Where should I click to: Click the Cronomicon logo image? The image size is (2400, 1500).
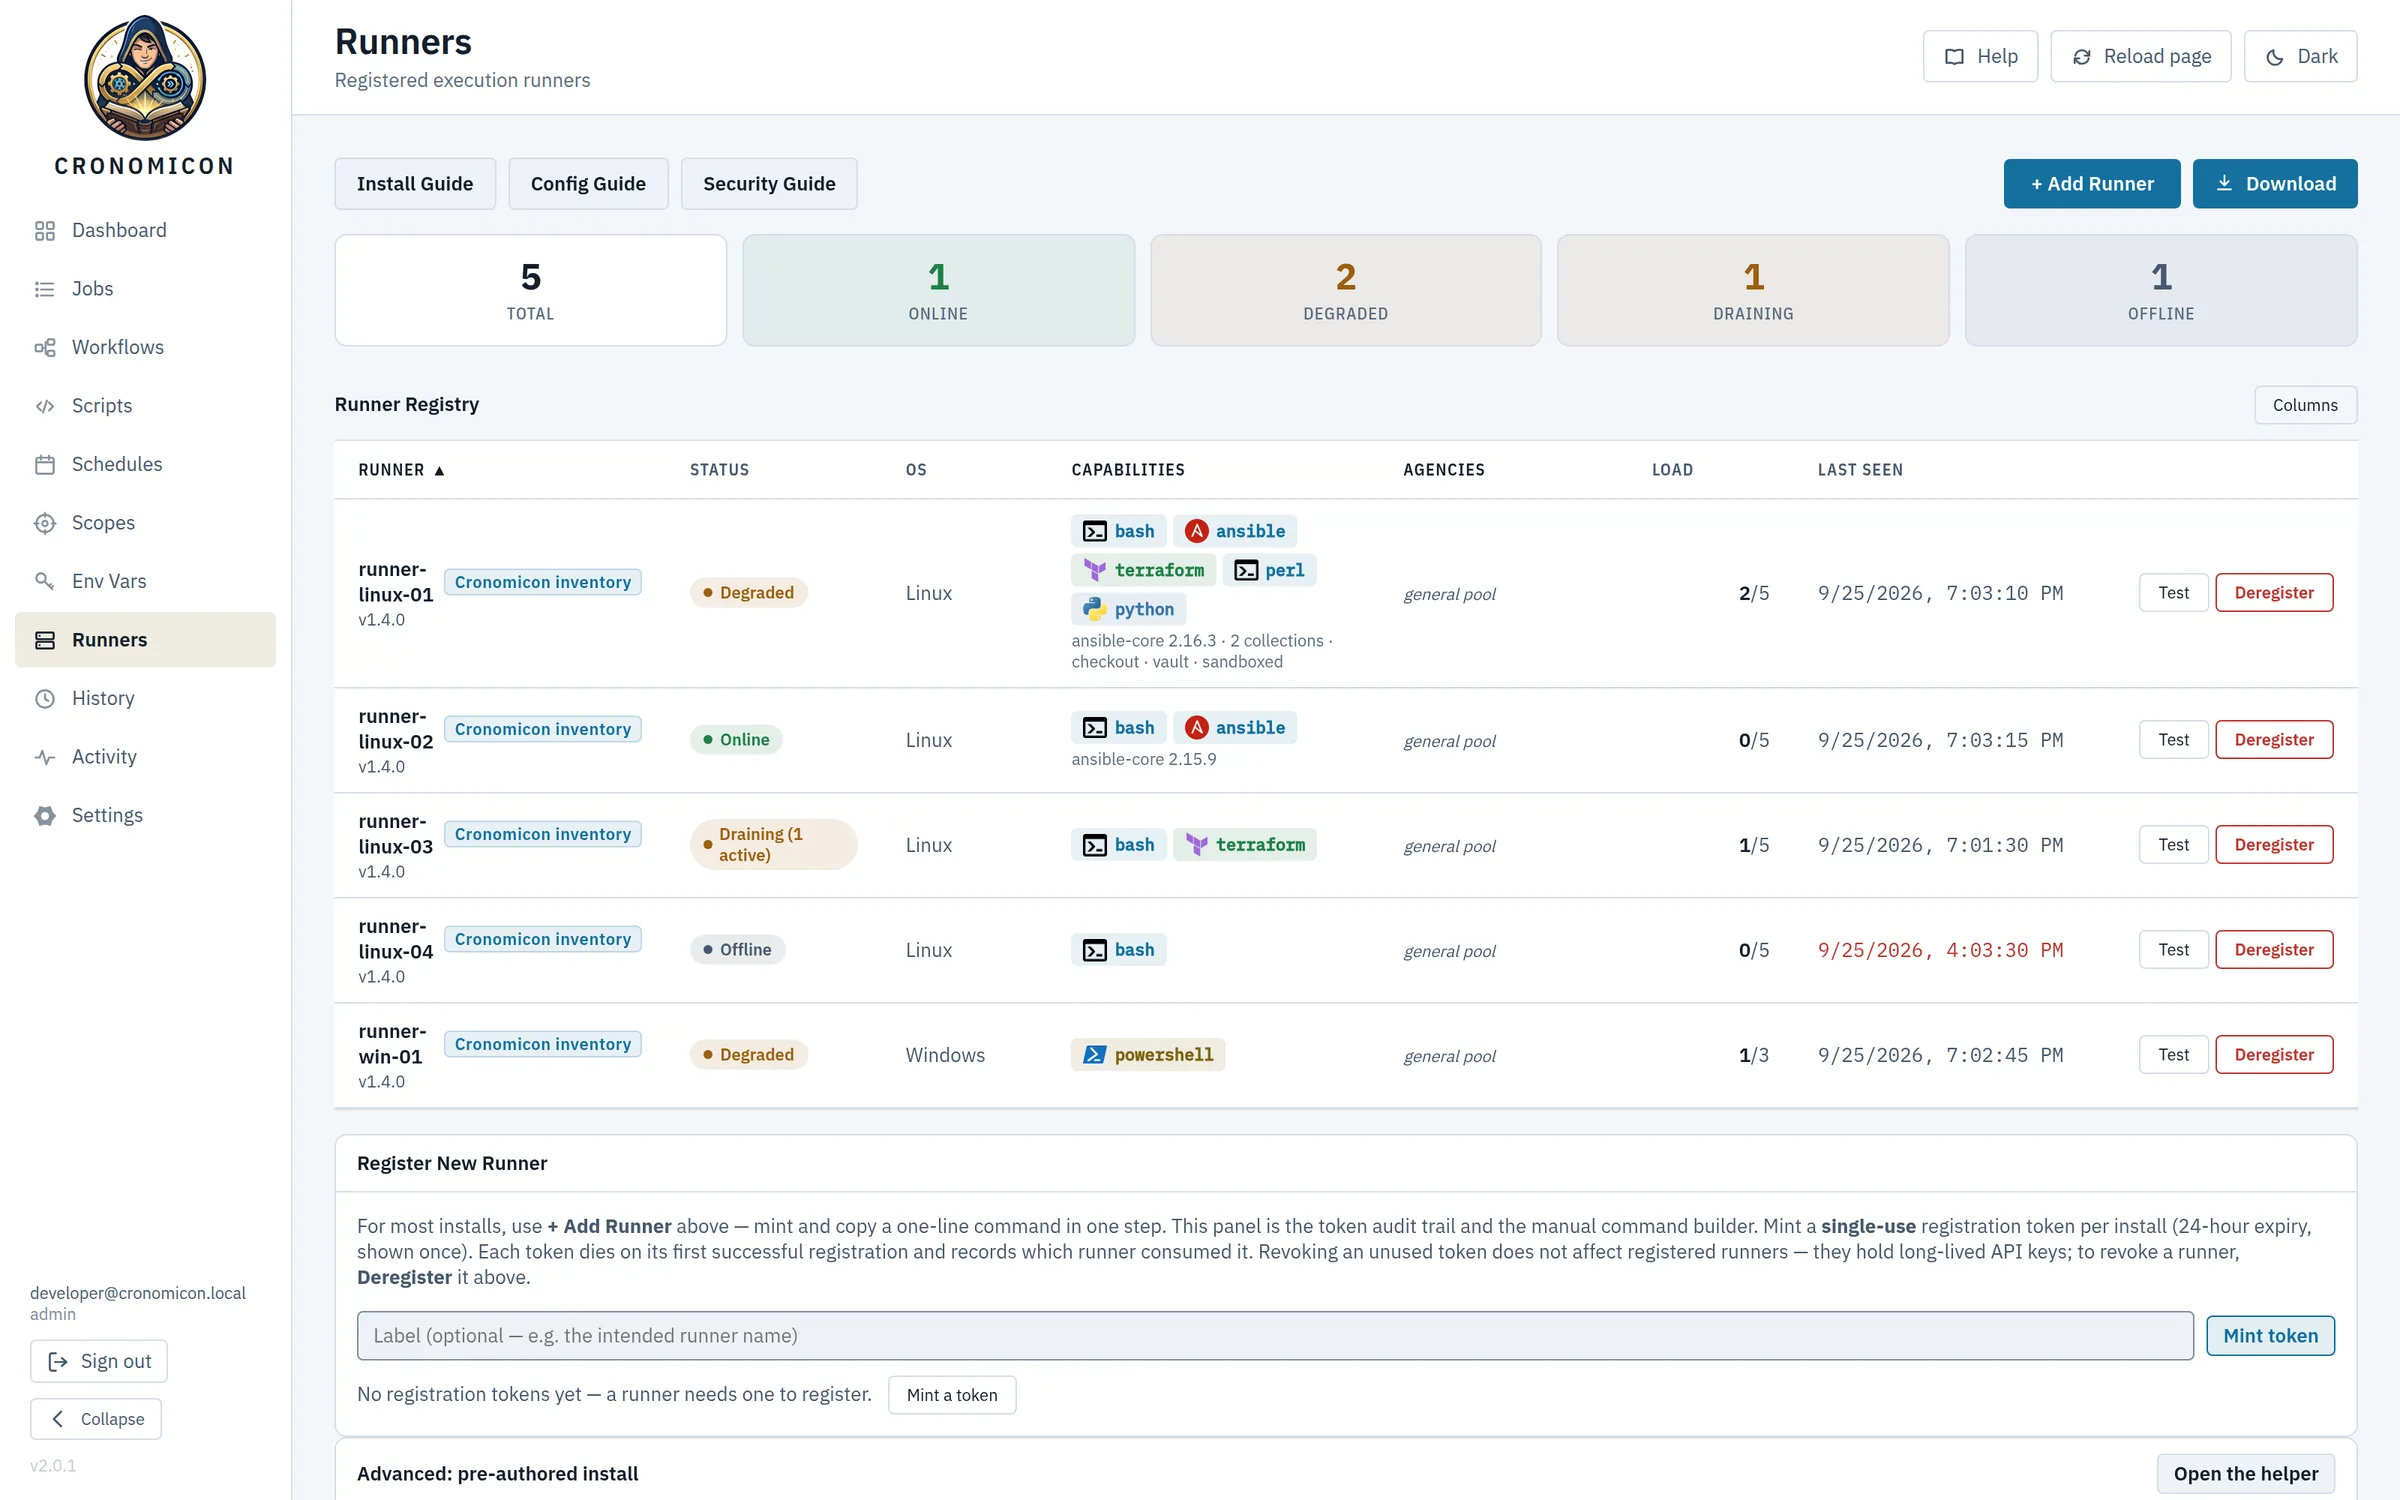pos(145,78)
